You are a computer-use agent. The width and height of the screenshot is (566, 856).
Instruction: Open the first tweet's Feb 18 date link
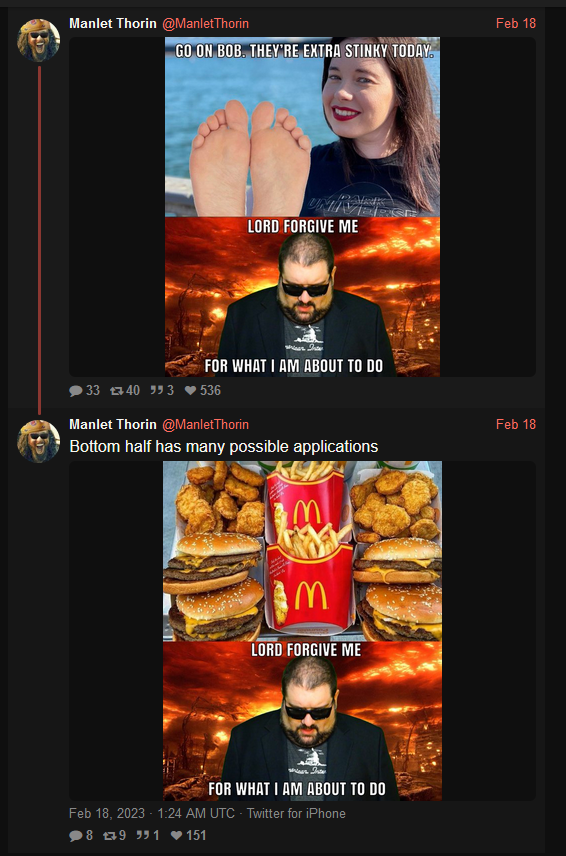tap(516, 23)
